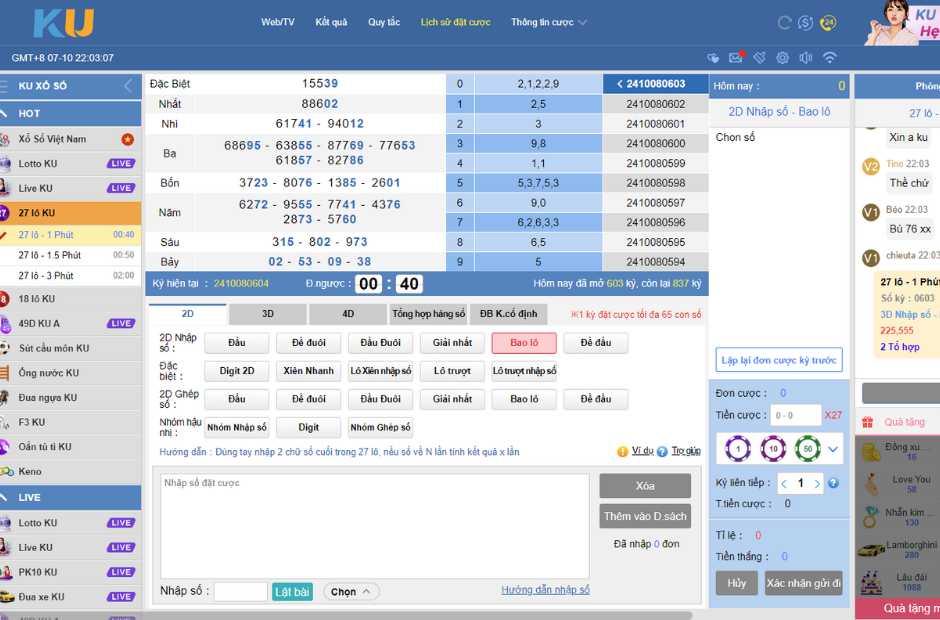
Task: Collapse the LIVE section in sidebar
Action: click(x=4, y=497)
